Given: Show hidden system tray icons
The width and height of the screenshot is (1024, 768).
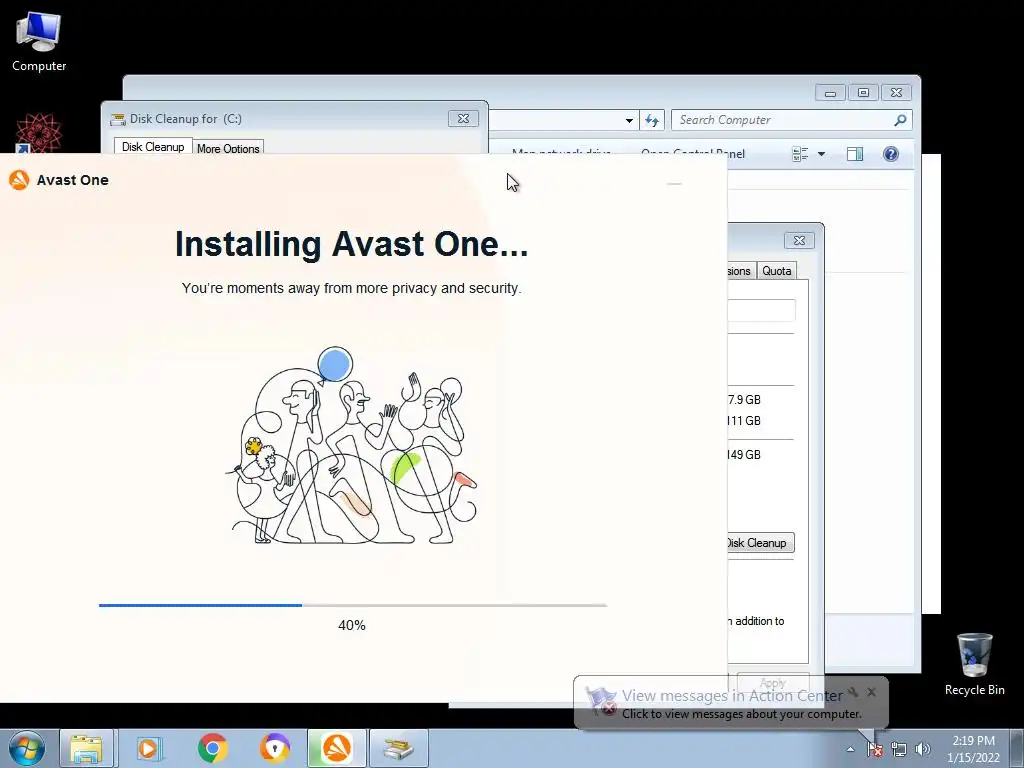Looking at the screenshot, I should [850, 750].
